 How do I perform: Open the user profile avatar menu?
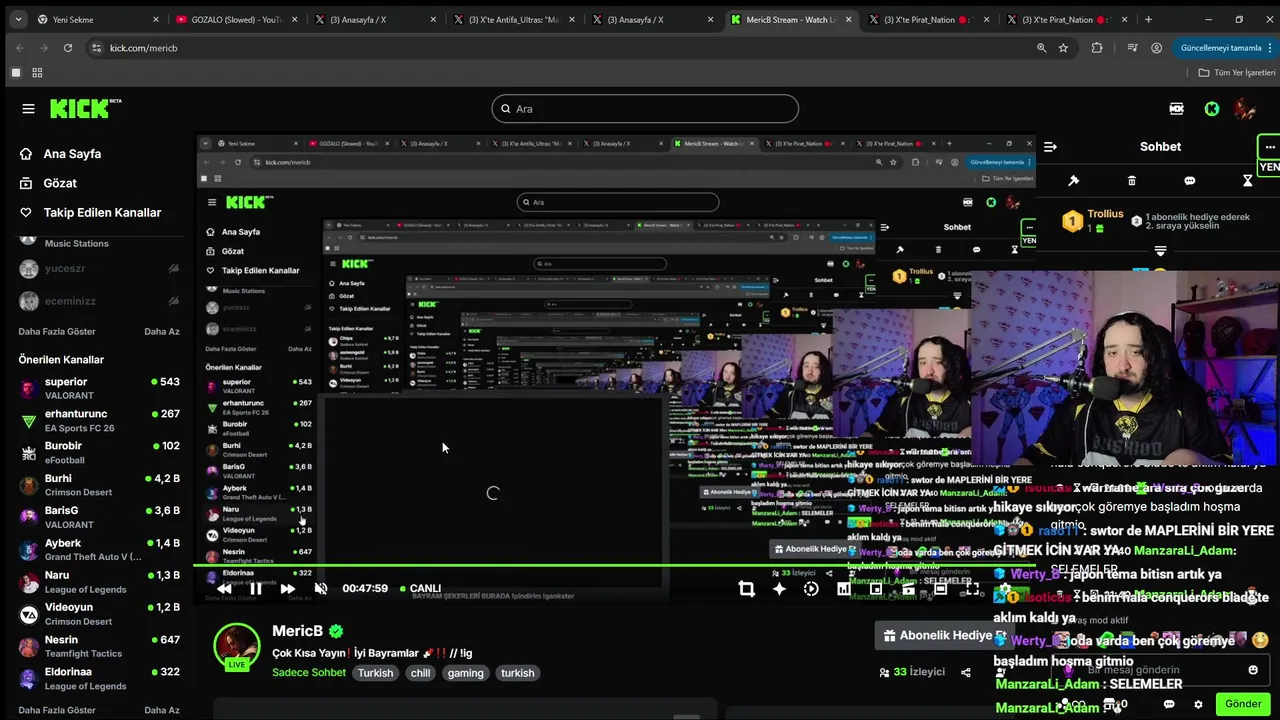[1244, 108]
